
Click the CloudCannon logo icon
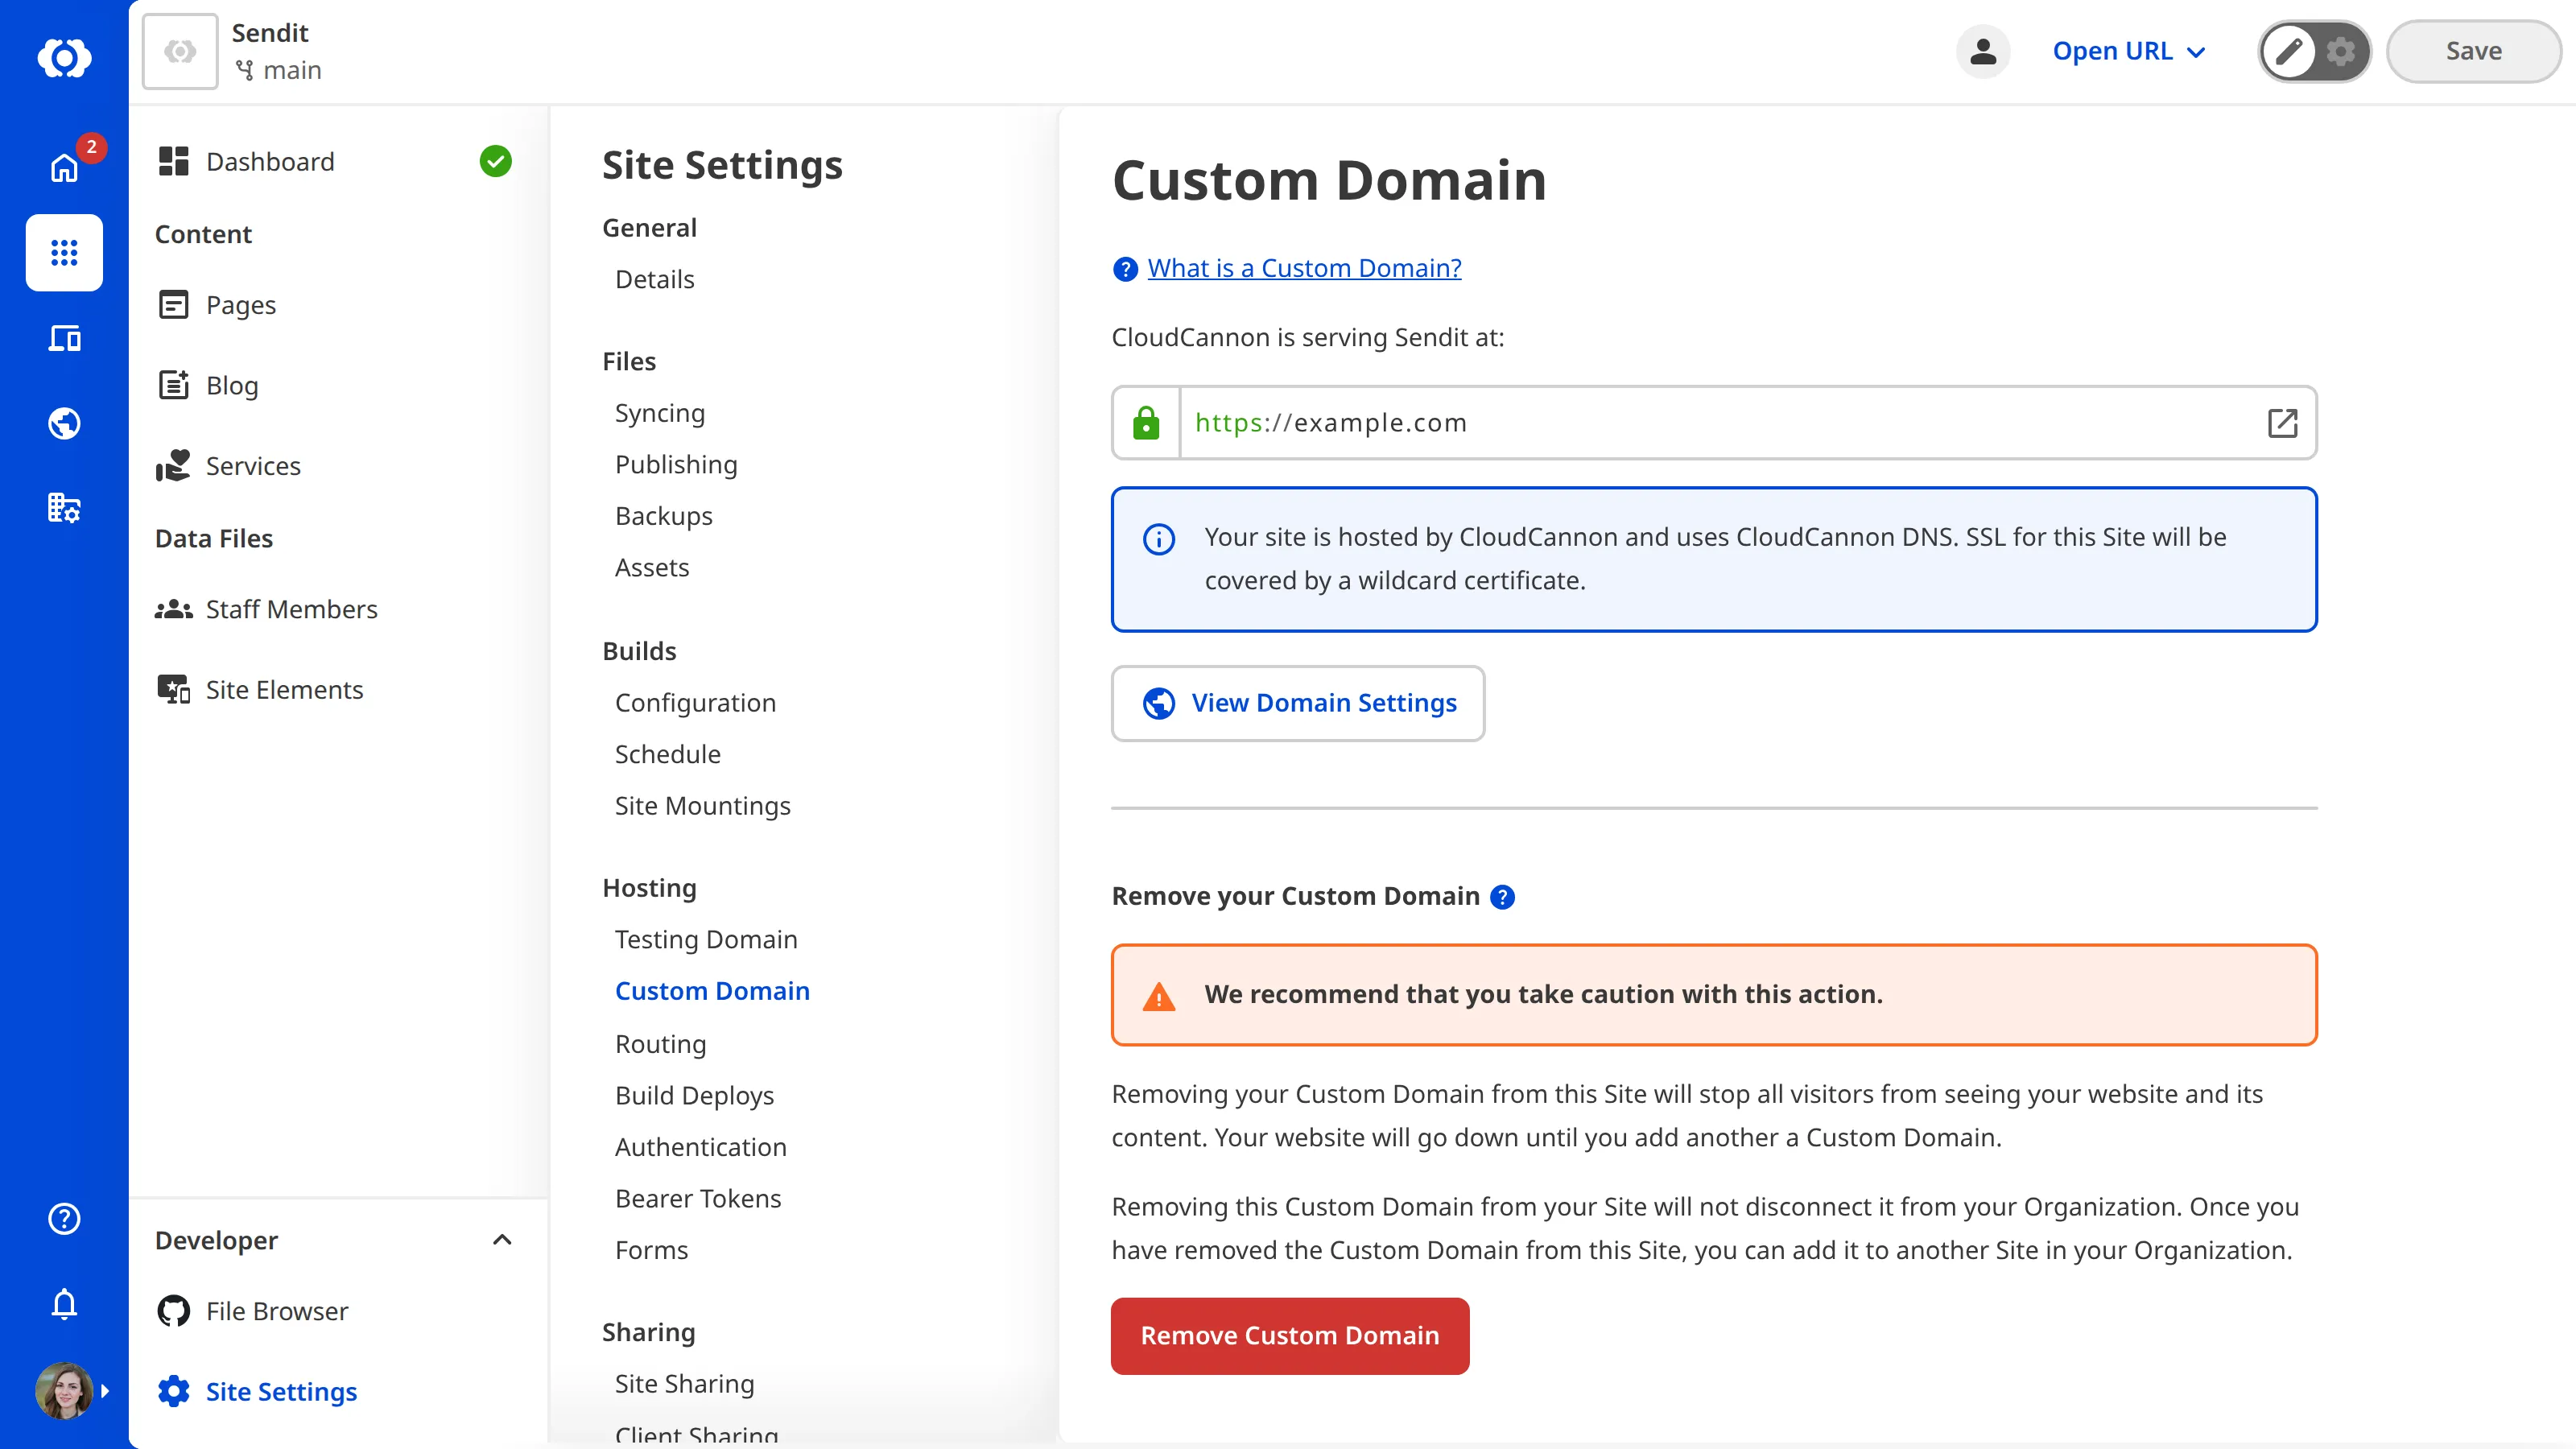(64, 57)
